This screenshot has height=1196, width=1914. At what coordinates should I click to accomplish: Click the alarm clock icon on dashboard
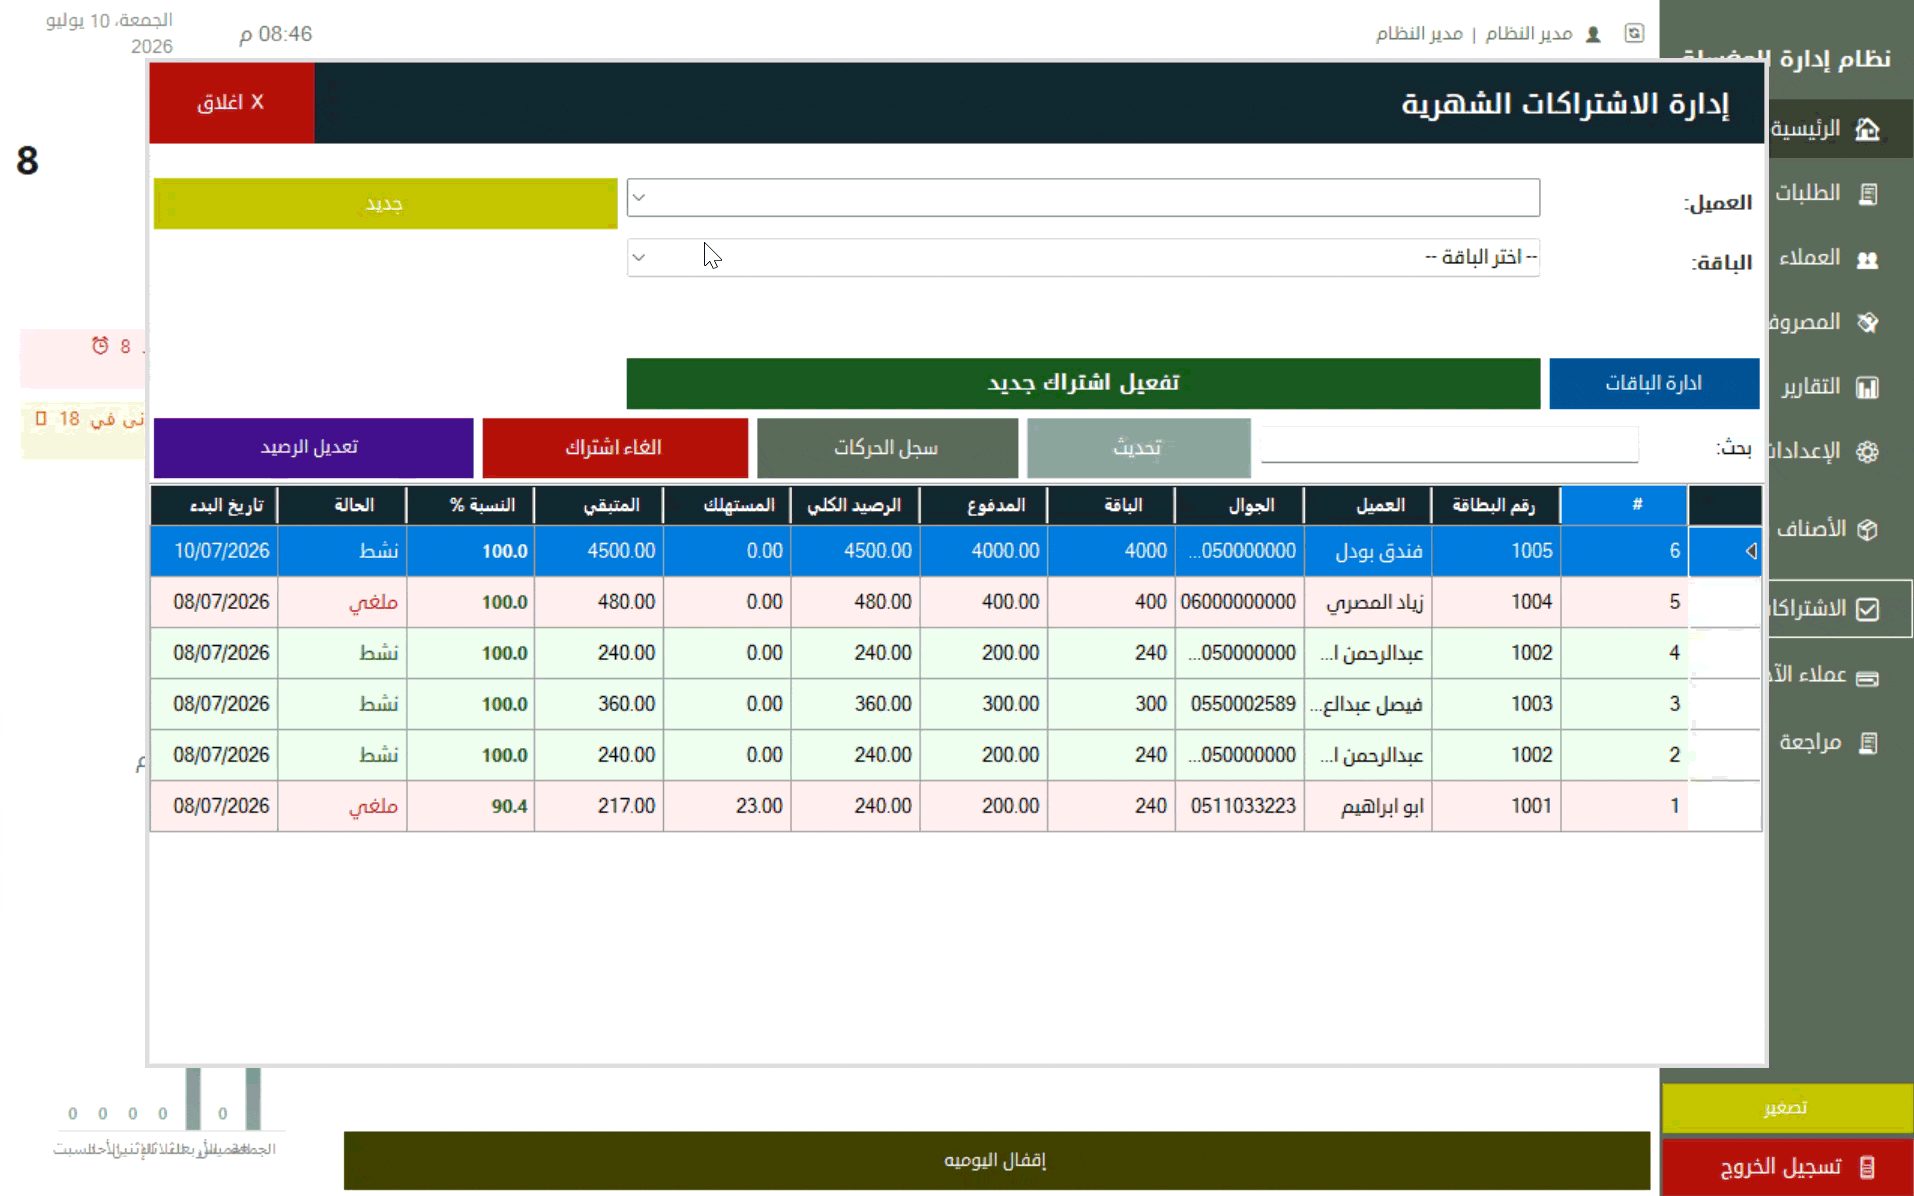point(100,345)
